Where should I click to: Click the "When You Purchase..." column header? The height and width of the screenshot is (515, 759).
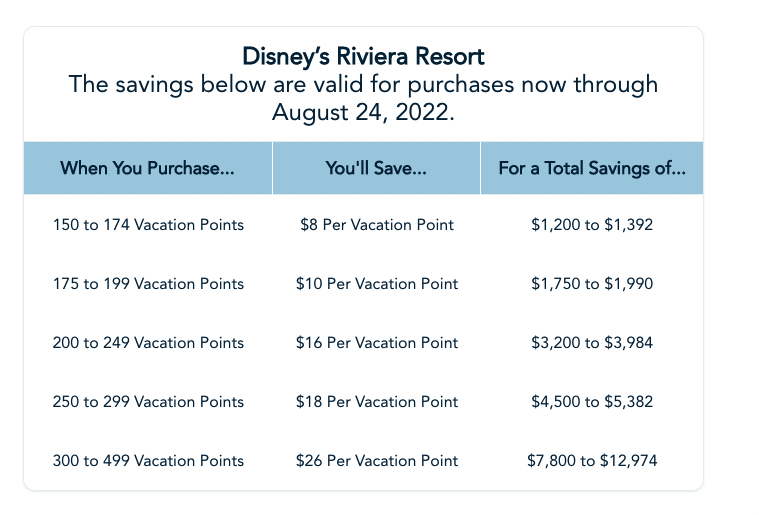point(148,168)
